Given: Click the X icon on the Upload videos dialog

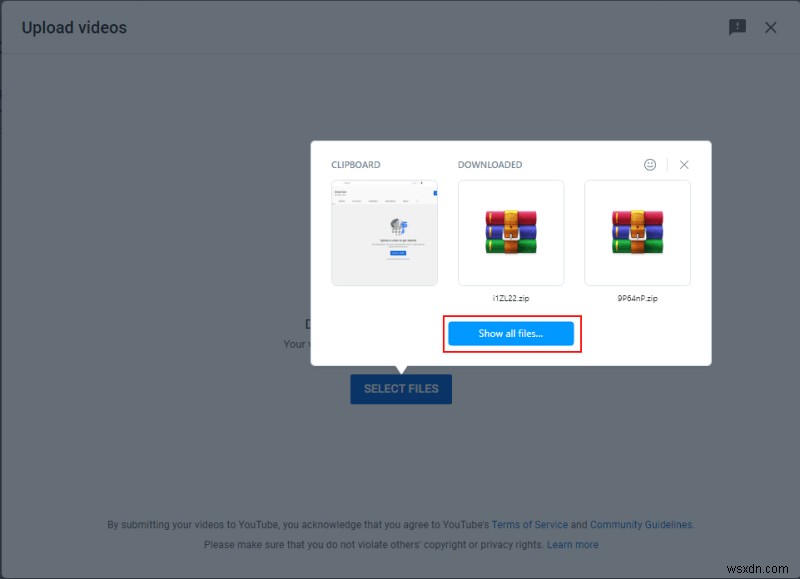Looking at the screenshot, I should tap(771, 27).
